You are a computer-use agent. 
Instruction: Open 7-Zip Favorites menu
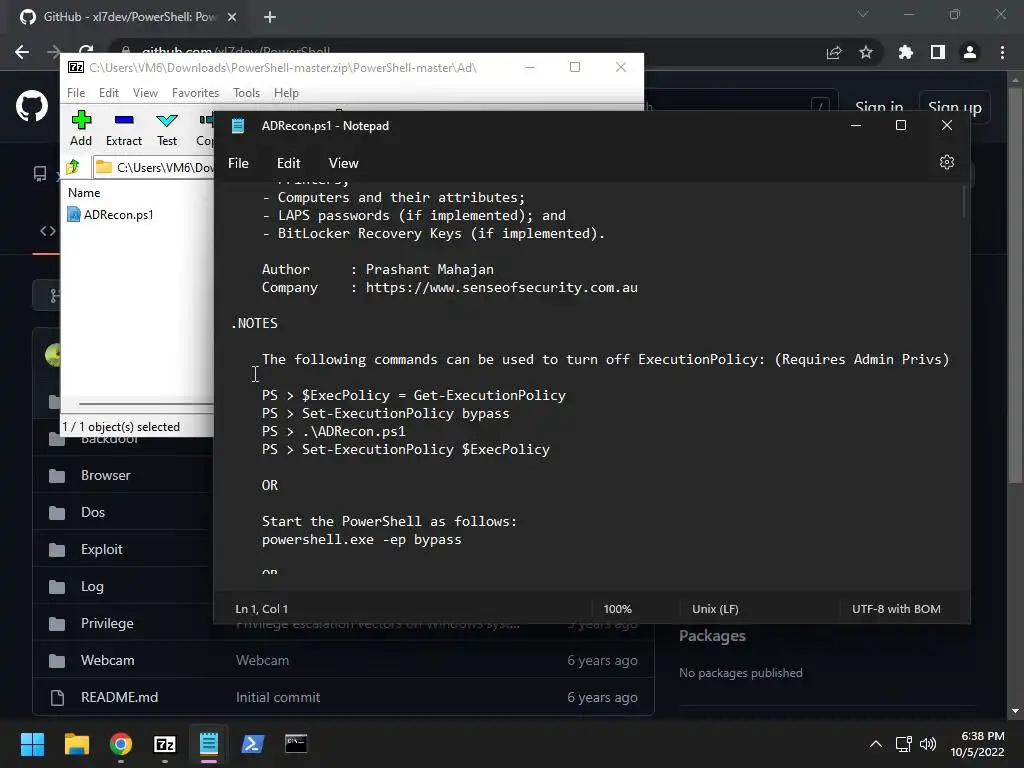[x=195, y=93]
